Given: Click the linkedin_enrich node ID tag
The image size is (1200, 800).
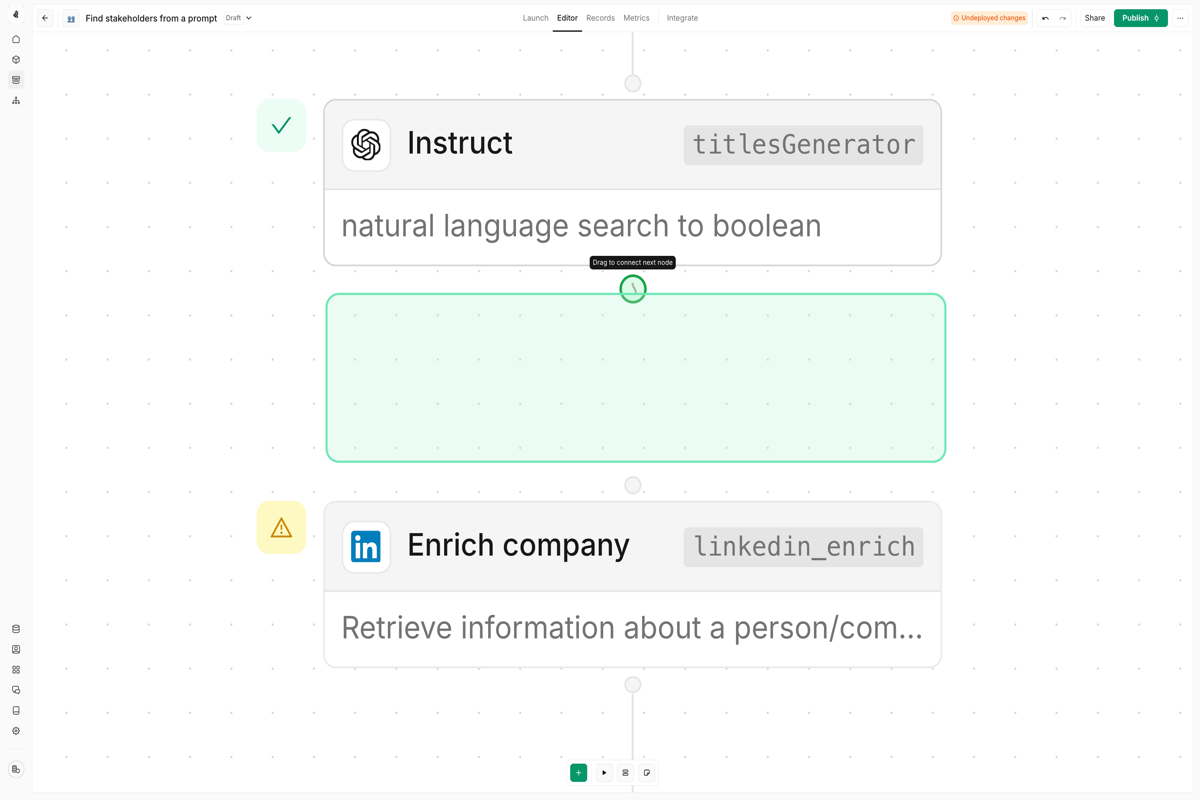Looking at the screenshot, I should point(803,547).
